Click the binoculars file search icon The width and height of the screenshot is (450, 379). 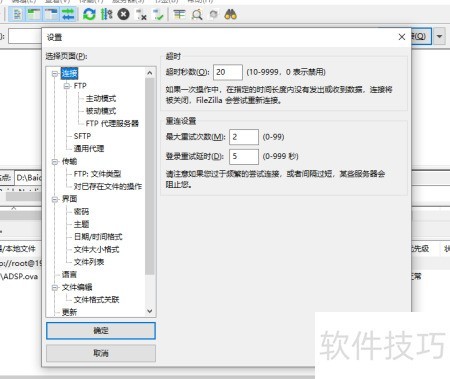point(231,15)
